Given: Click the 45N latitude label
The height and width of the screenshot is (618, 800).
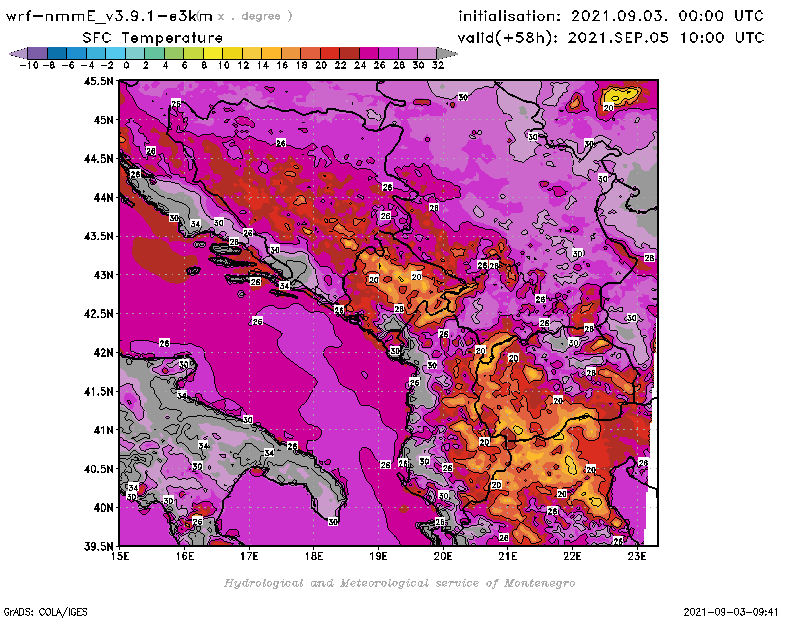Looking at the screenshot, I should coord(103,120).
